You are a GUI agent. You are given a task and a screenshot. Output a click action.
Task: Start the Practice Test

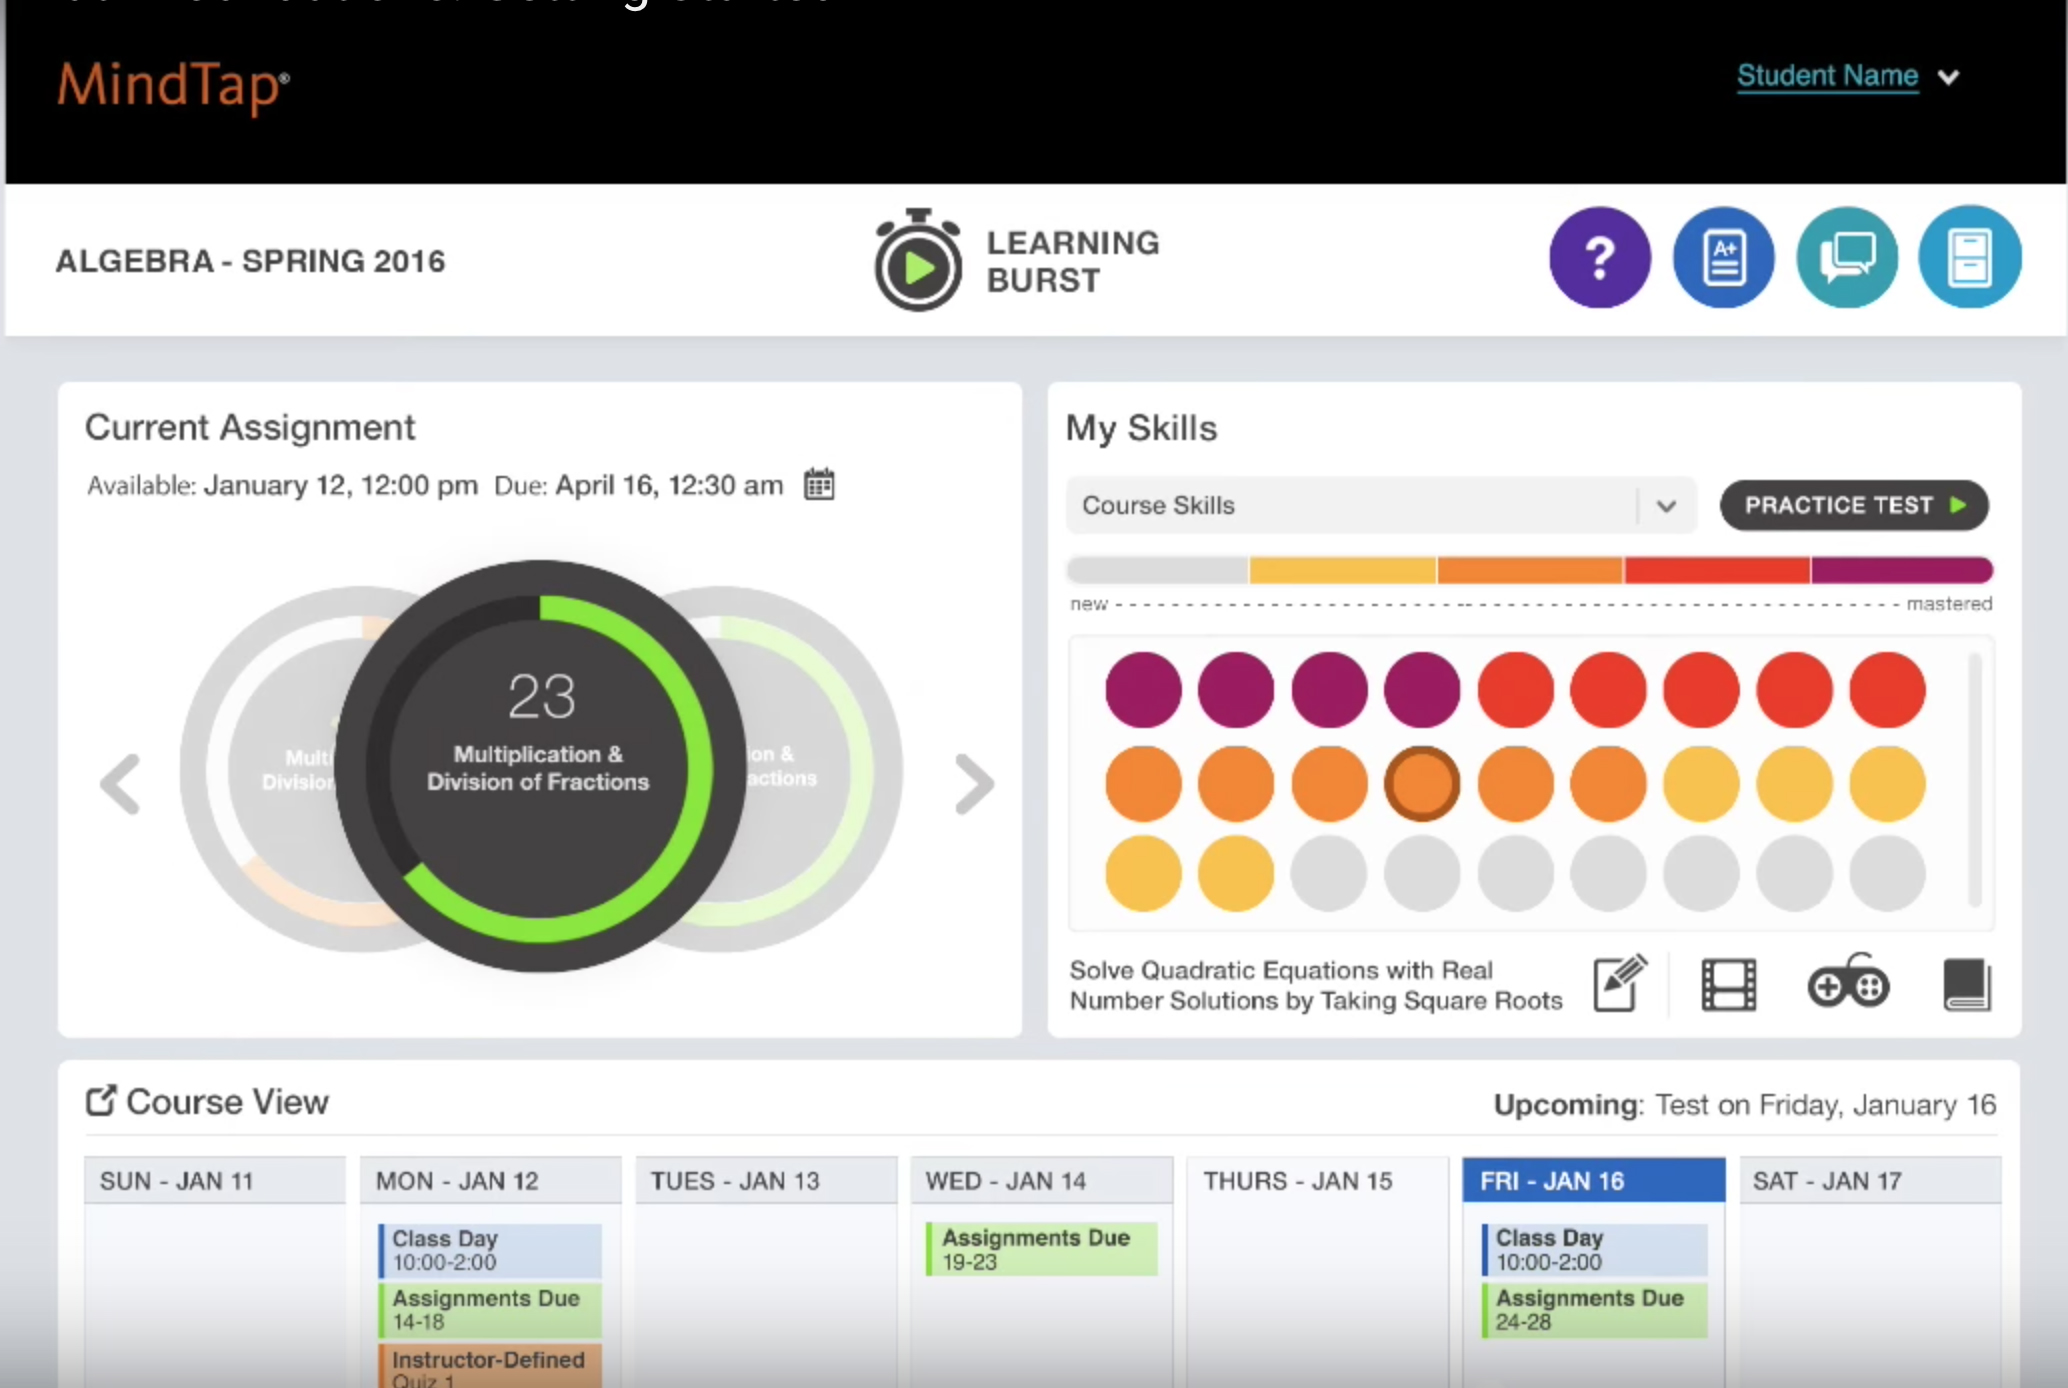point(1853,505)
